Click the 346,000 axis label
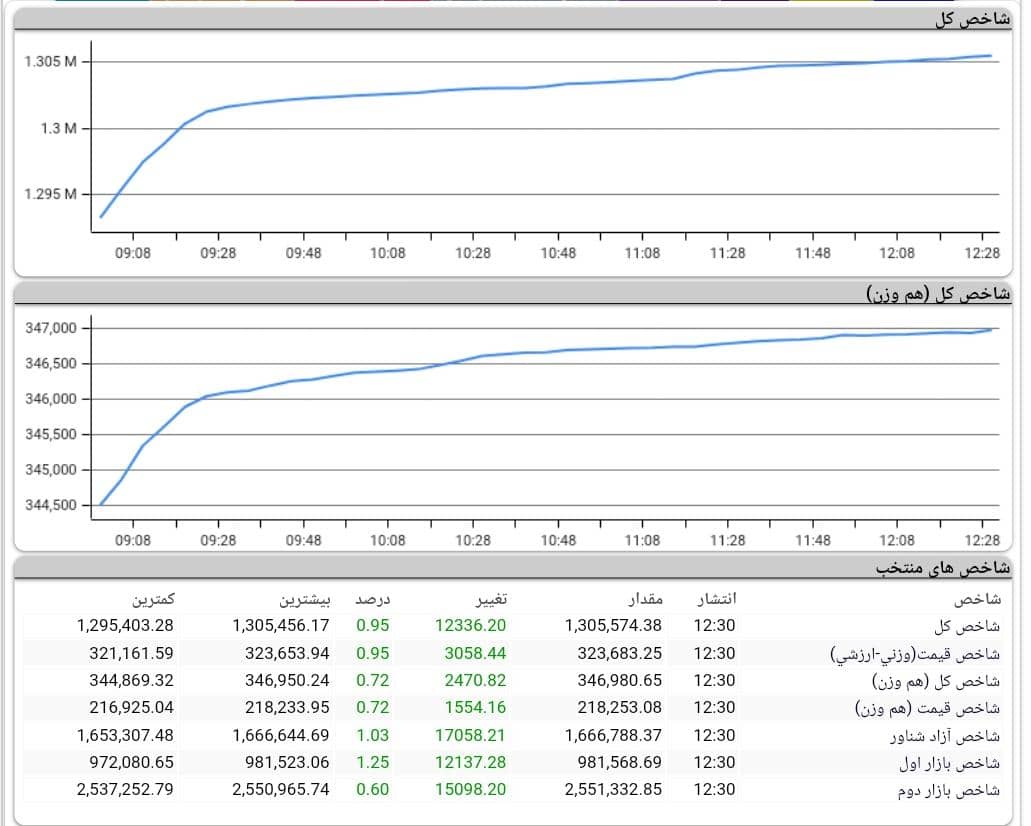The height and width of the screenshot is (826, 1031). [51, 399]
